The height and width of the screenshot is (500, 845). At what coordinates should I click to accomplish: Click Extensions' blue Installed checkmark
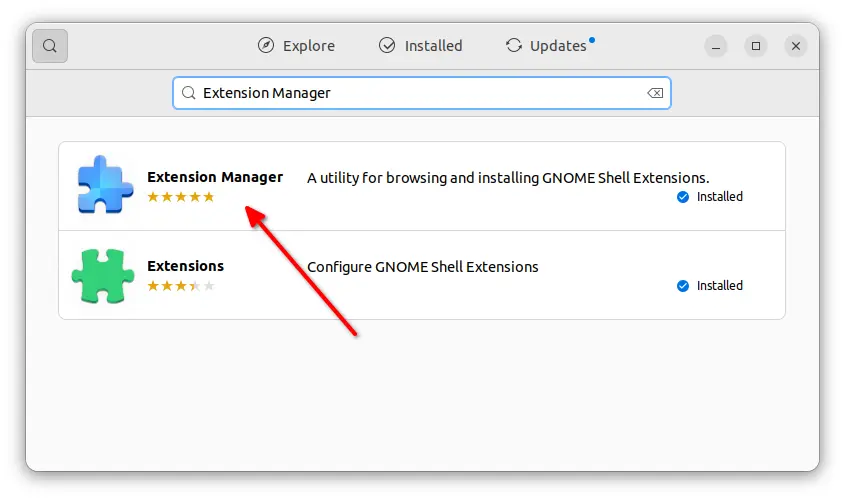click(683, 286)
